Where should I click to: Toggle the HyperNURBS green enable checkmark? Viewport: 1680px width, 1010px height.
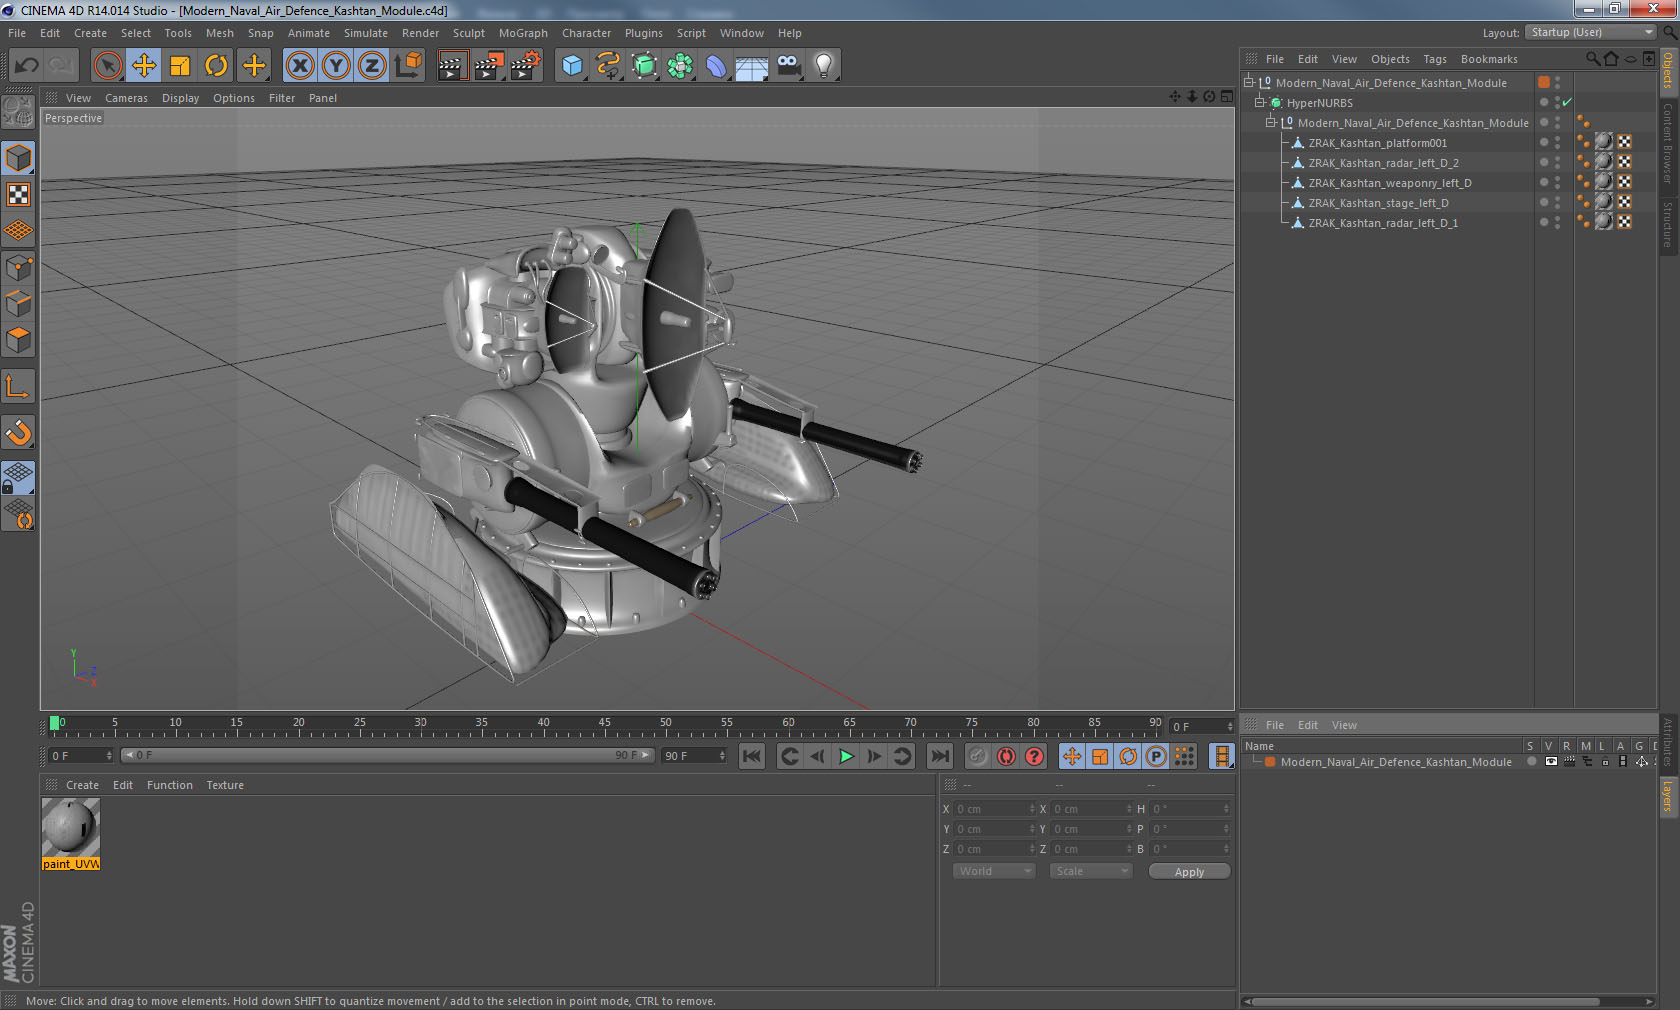(1567, 103)
